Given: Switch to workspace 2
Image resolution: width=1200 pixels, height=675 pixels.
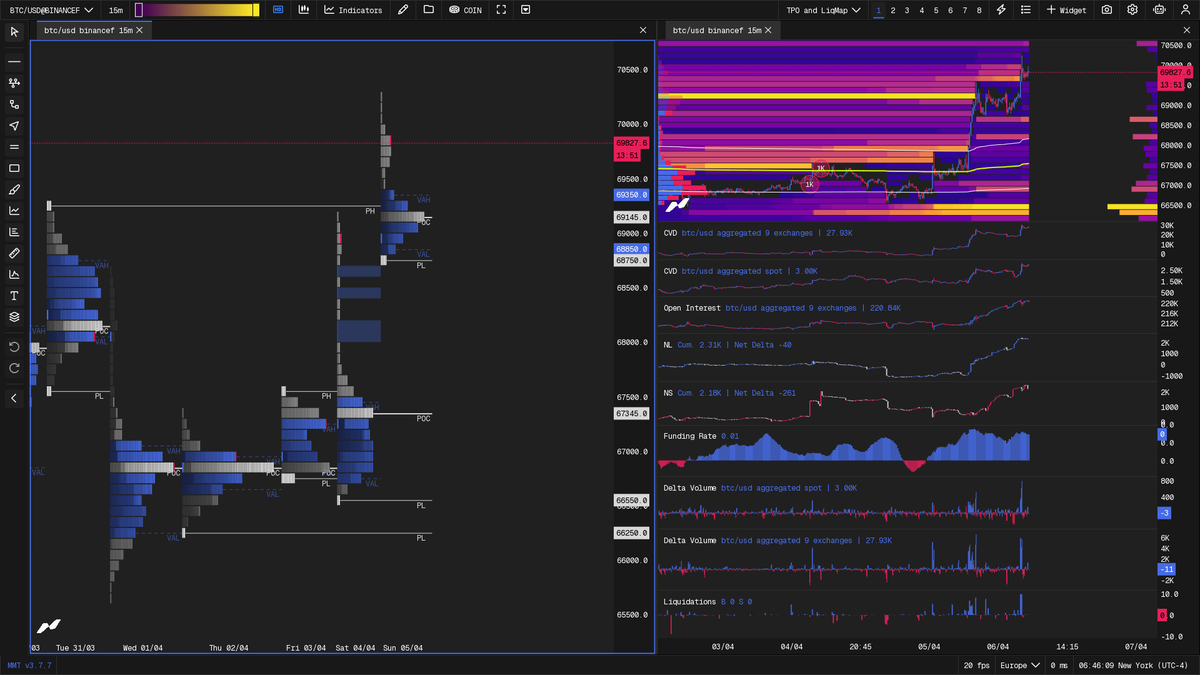Looking at the screenshot, I should pyautogui.click(x=893, y=10).
